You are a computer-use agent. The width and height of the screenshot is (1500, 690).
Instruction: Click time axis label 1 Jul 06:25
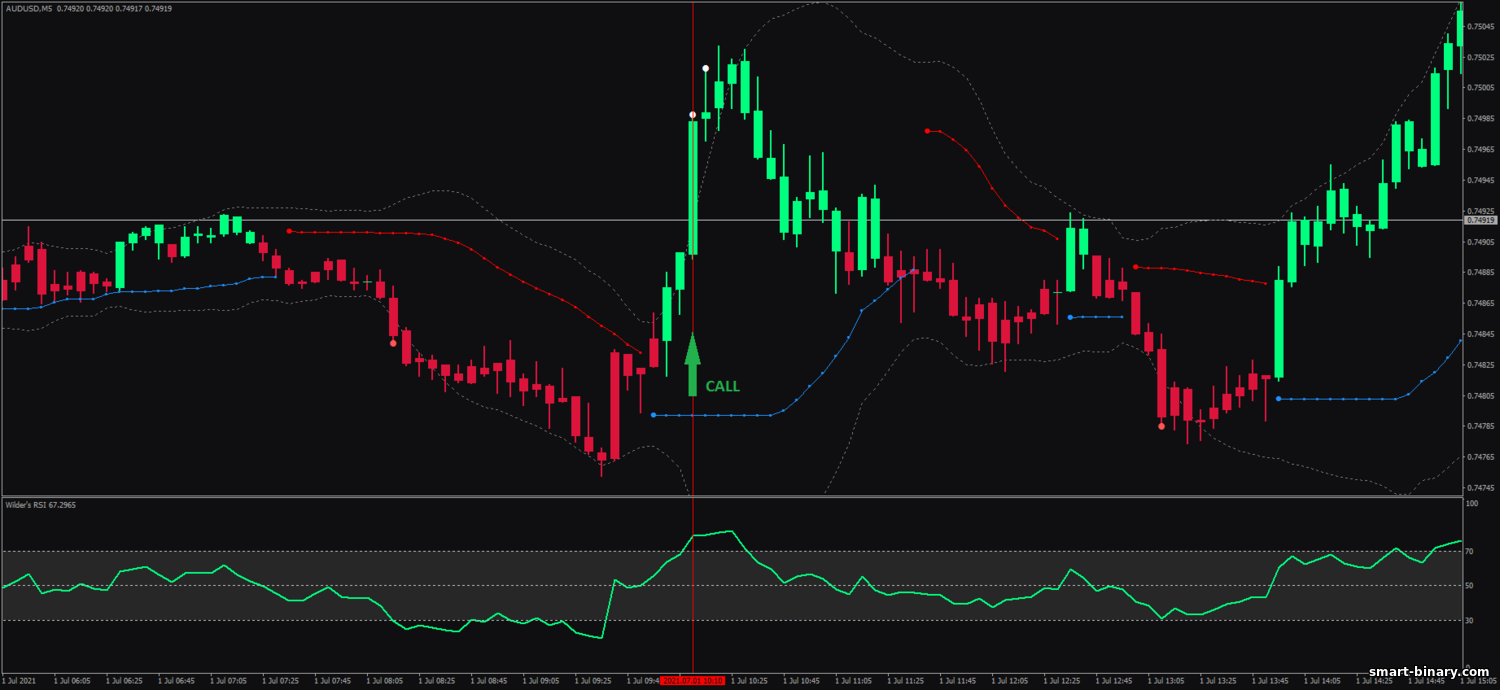tap(124, 681)
